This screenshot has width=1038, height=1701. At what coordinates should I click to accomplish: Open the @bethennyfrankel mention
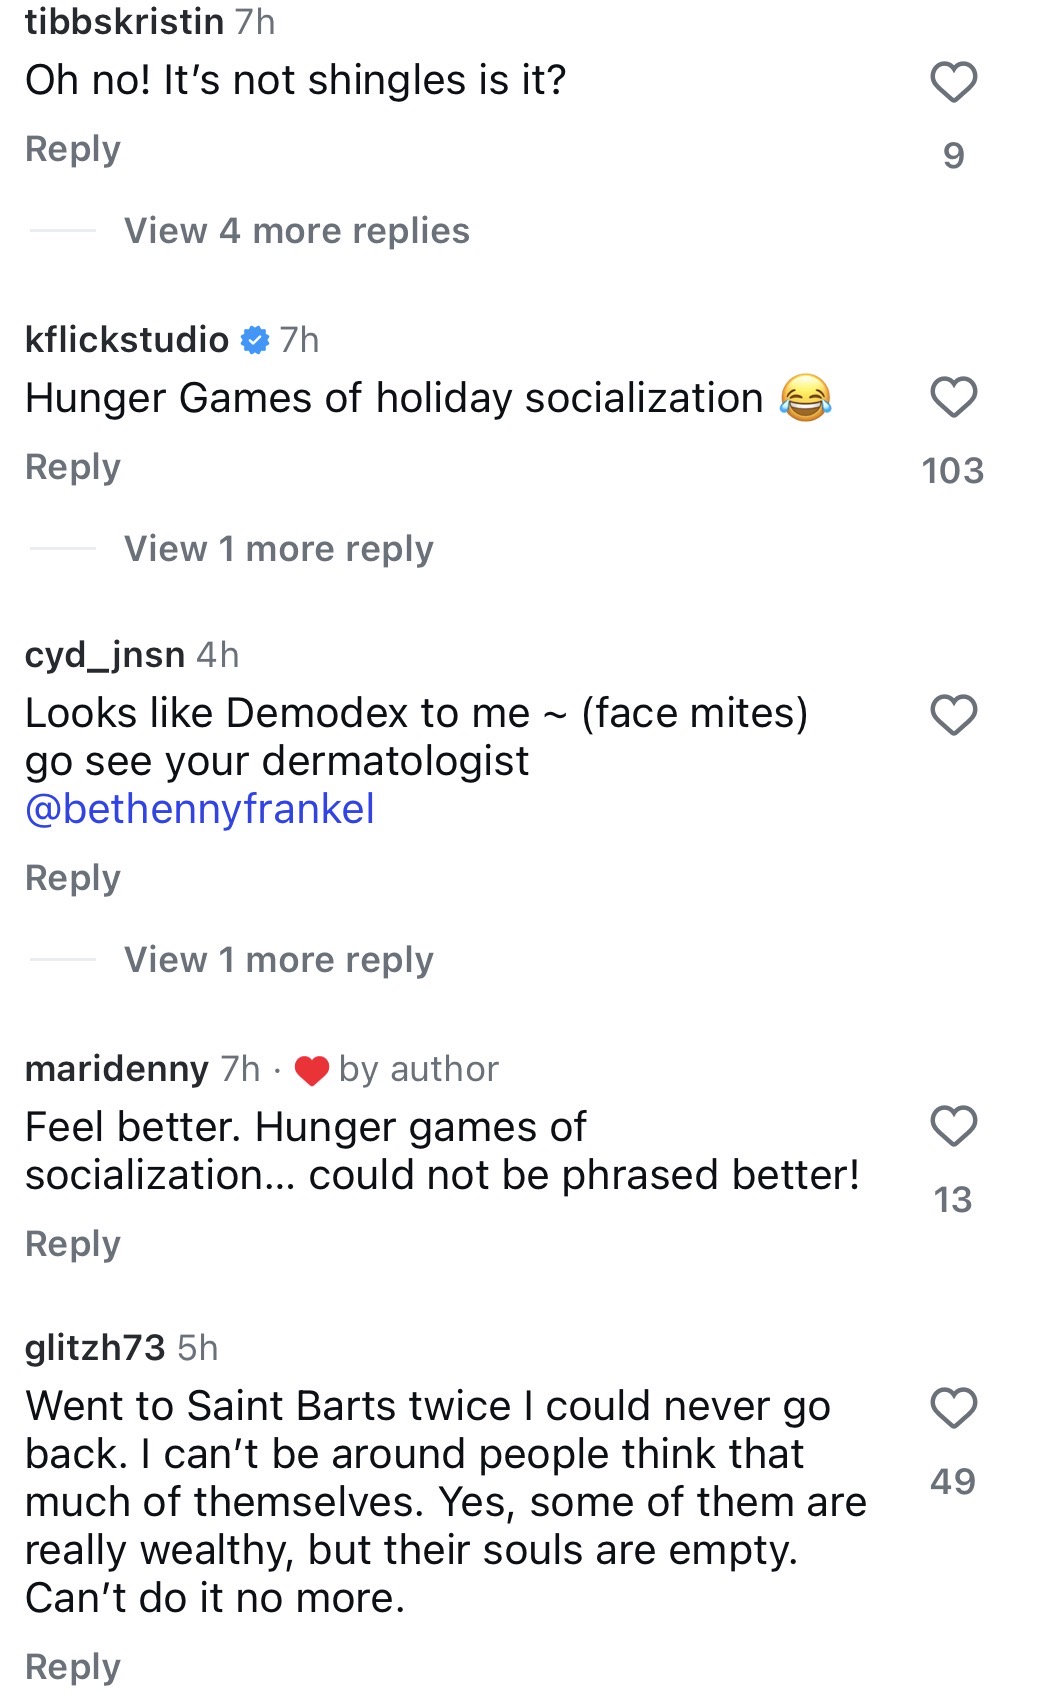point(200,809)
